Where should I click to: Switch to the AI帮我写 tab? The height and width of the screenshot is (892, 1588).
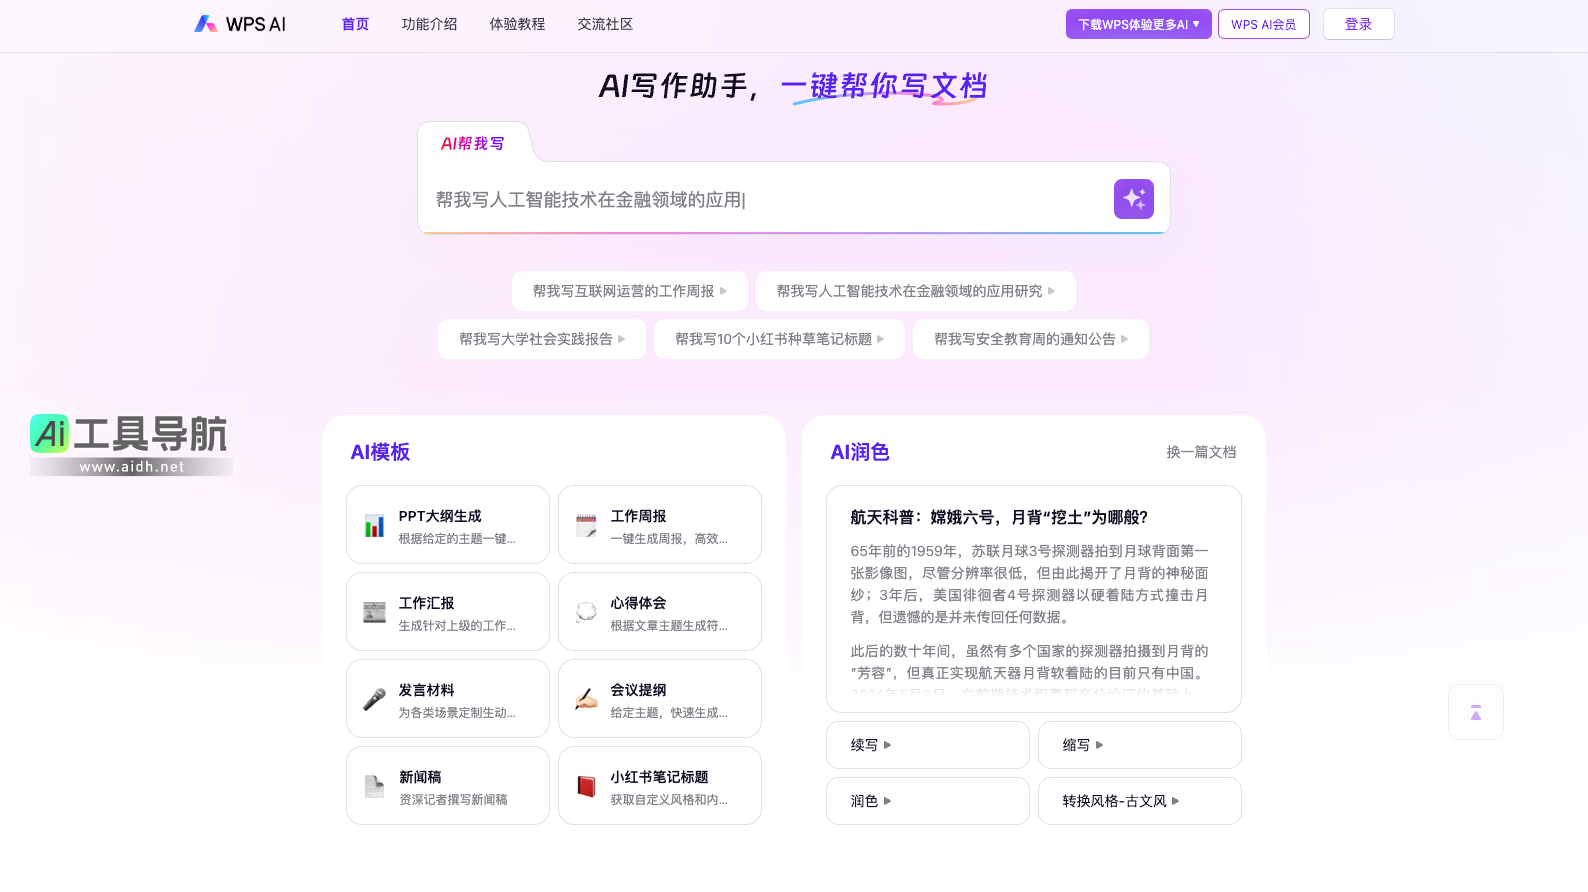(472, 144)
